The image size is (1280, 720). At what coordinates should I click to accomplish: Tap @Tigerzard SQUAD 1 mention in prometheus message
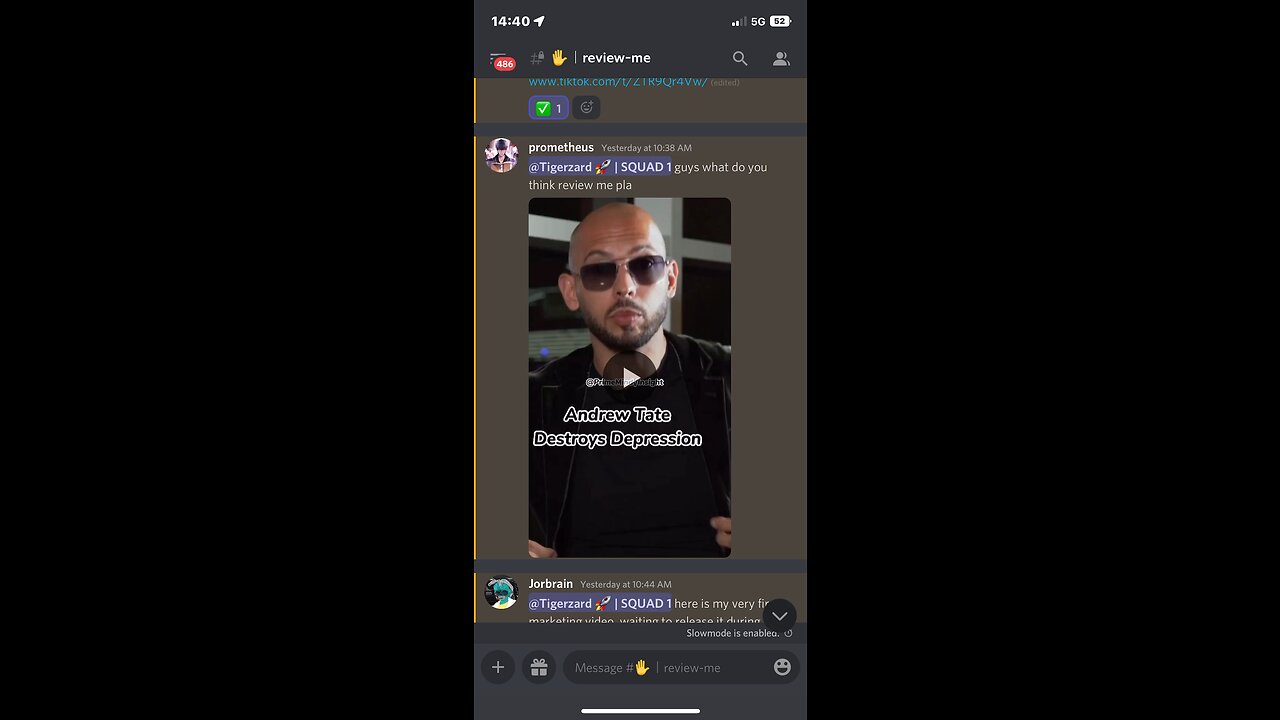coord(600,167)
